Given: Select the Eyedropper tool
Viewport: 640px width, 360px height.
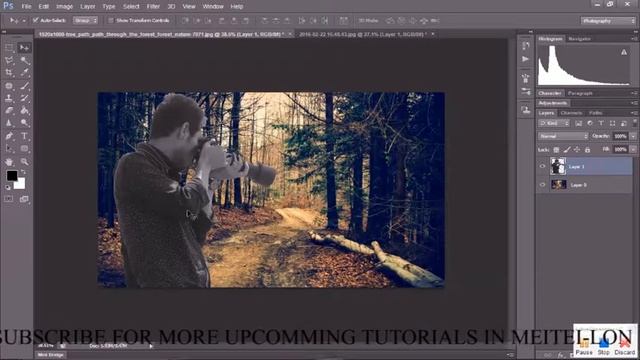Looking at the screenshot, I should (24, 73).
